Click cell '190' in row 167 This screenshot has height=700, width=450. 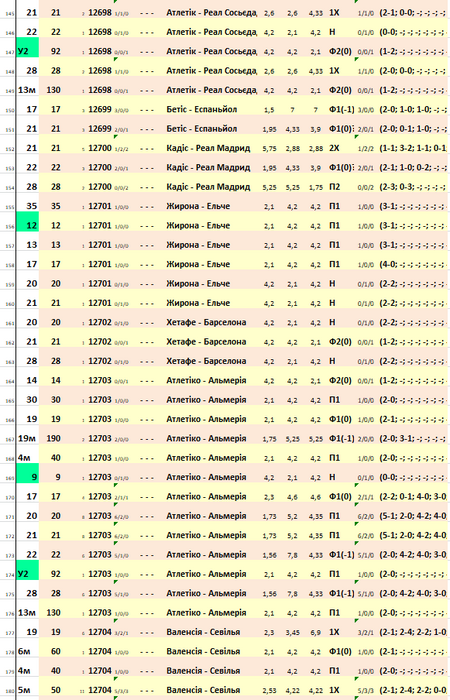(x=53, y=438)
